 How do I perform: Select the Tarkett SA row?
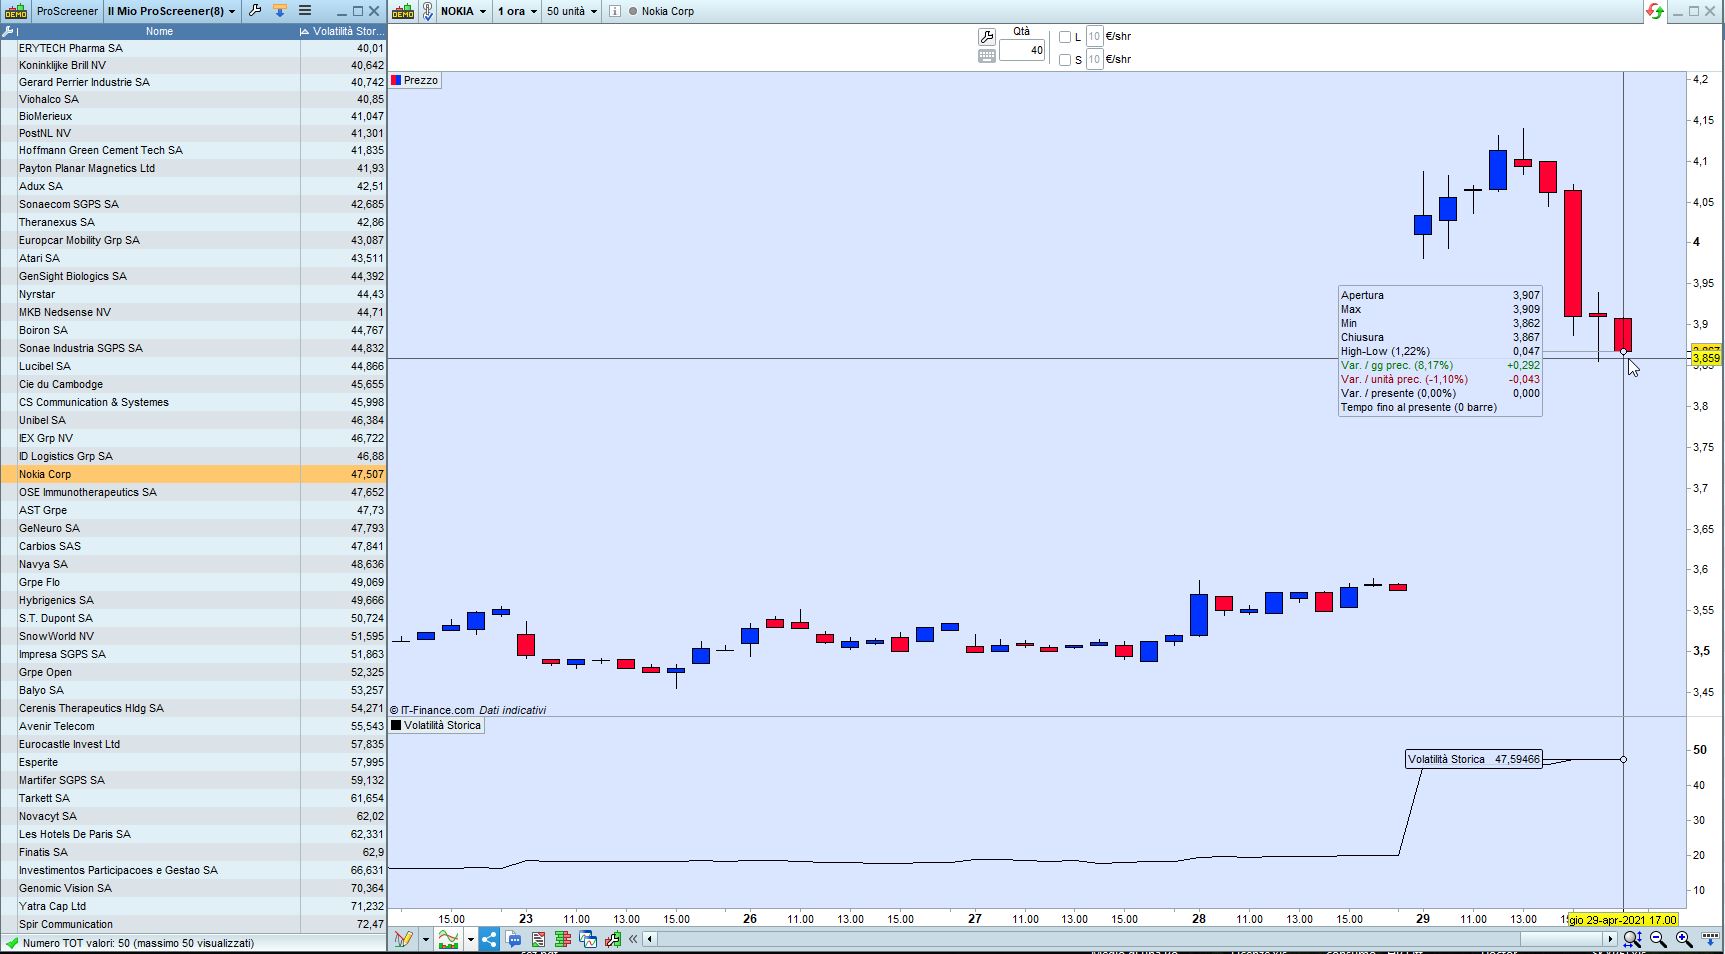193,798
